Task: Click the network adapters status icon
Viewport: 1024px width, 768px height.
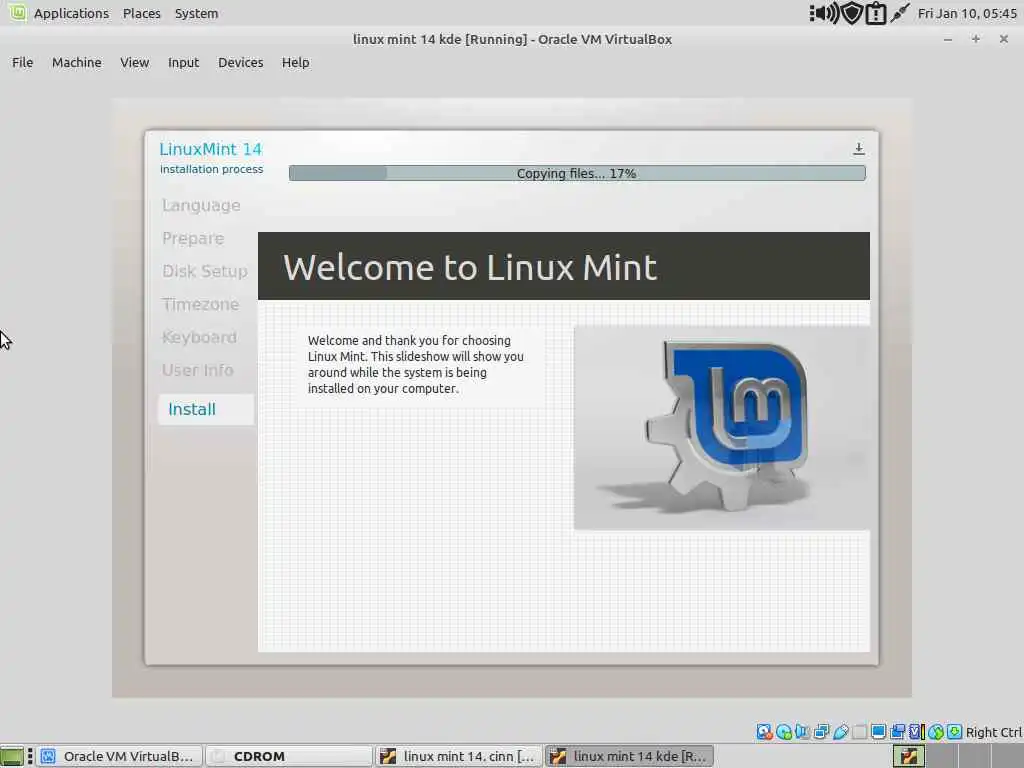Action: click(821, 732)
